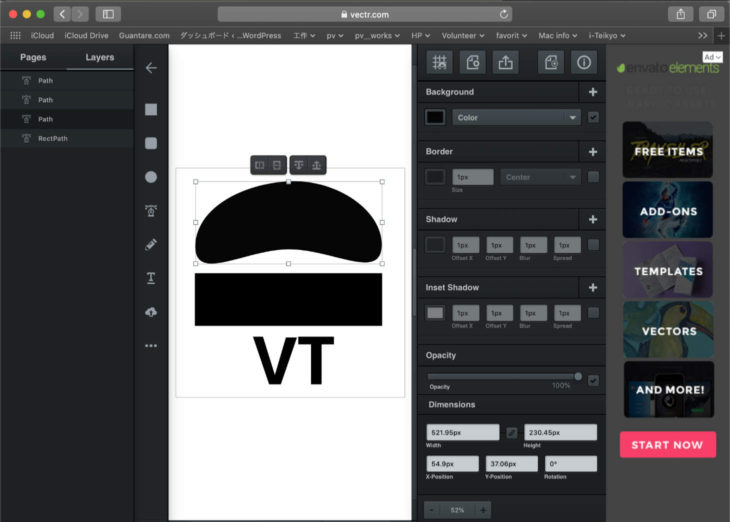The height and width of the screenshot is (522, 730).
Task: Click the START NOW ad button
Action: (x=667, y=445)
